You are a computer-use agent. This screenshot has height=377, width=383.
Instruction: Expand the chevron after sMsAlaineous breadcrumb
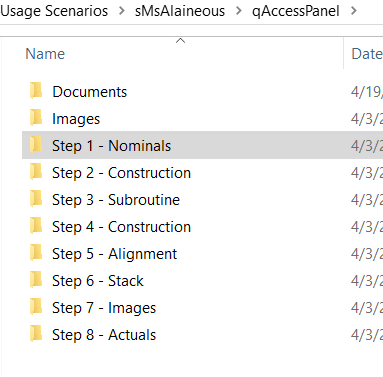coord(238,11)
